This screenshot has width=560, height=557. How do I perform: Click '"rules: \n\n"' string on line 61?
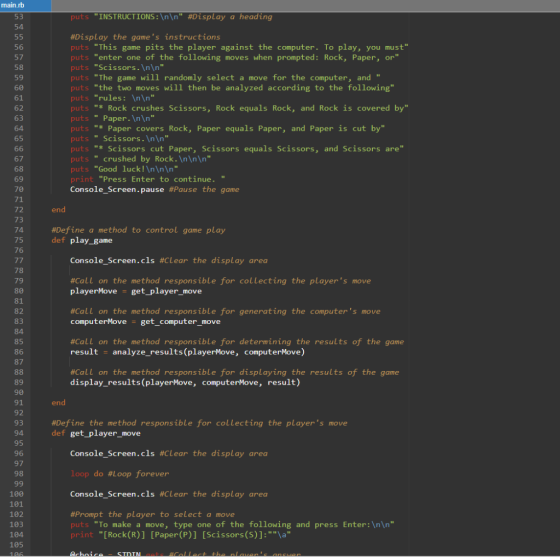[x=124, y=98]
